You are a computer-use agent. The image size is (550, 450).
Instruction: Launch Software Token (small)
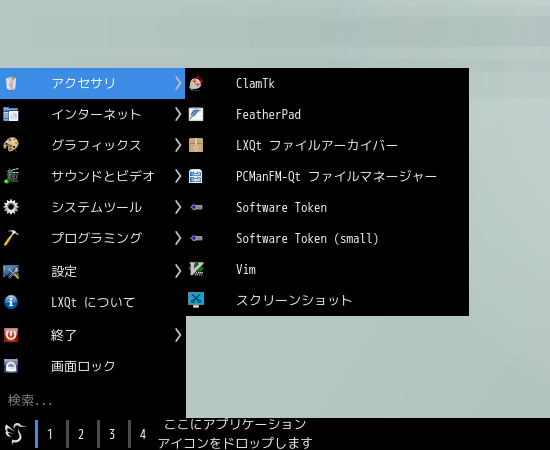[x=327, y=239]
